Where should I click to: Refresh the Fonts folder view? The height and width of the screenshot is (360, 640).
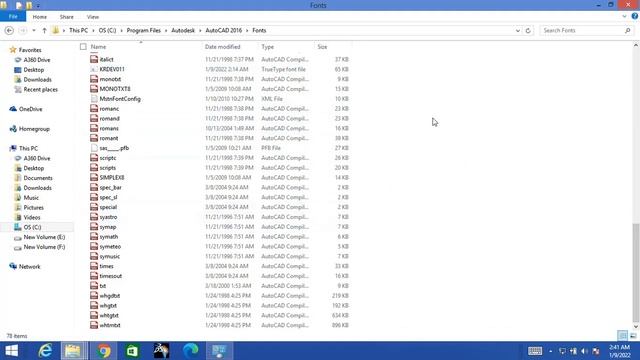528,31
